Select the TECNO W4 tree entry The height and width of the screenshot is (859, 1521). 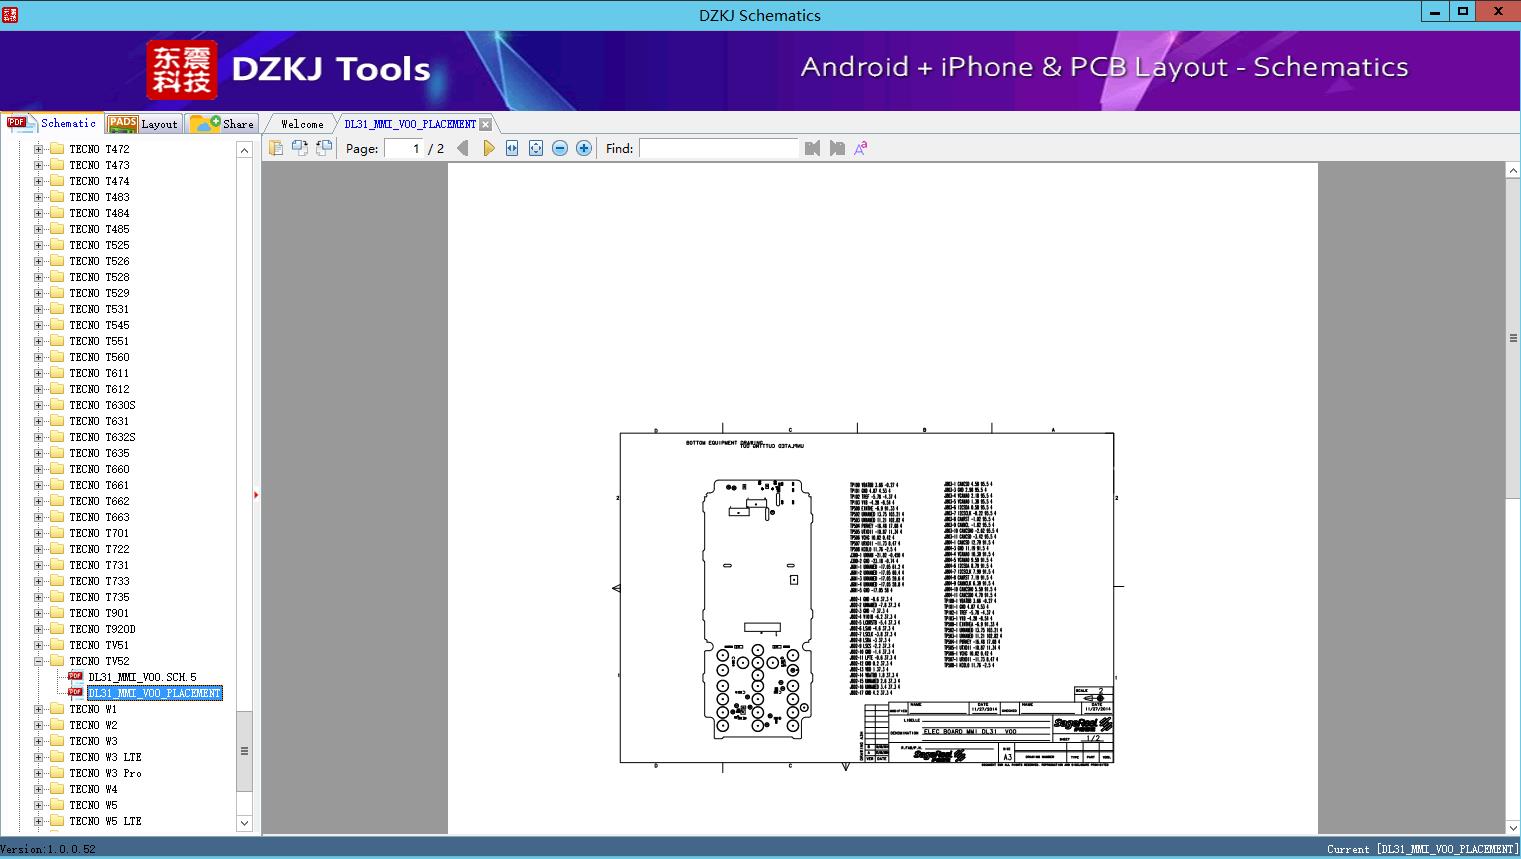93,789
